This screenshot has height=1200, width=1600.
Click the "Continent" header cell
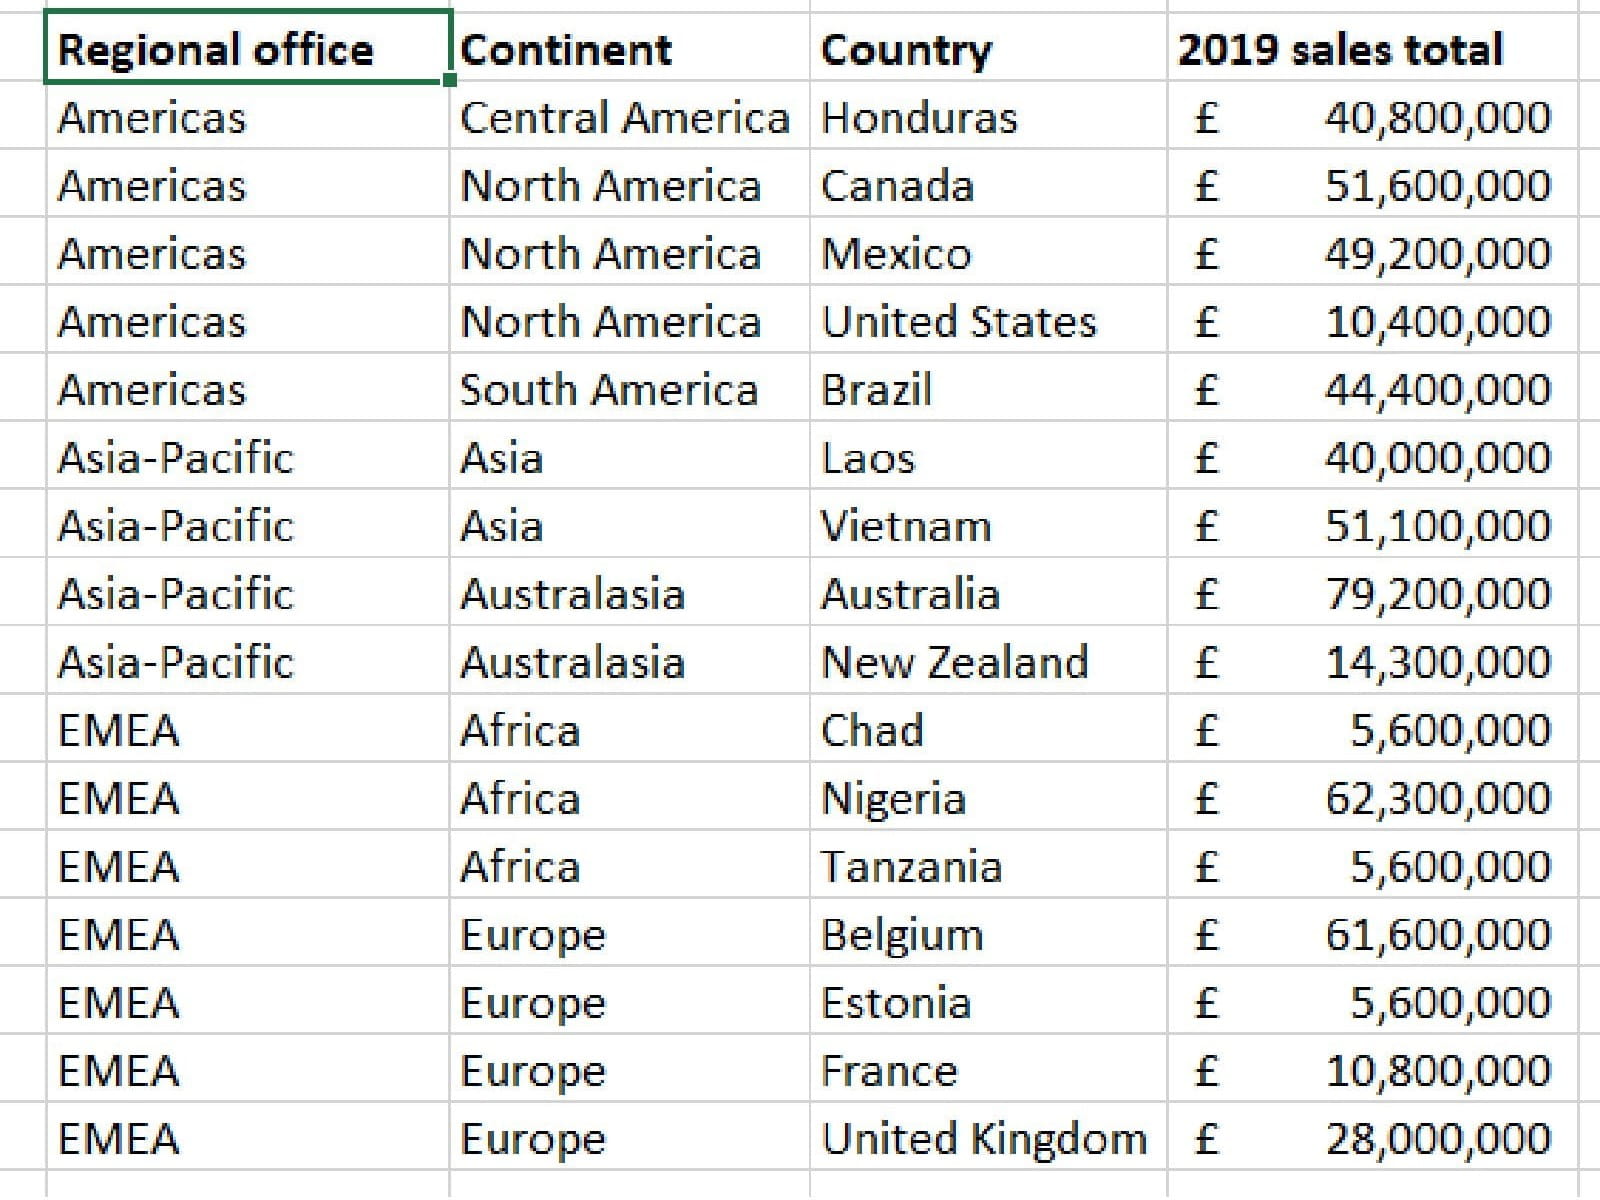click(566, 49)
